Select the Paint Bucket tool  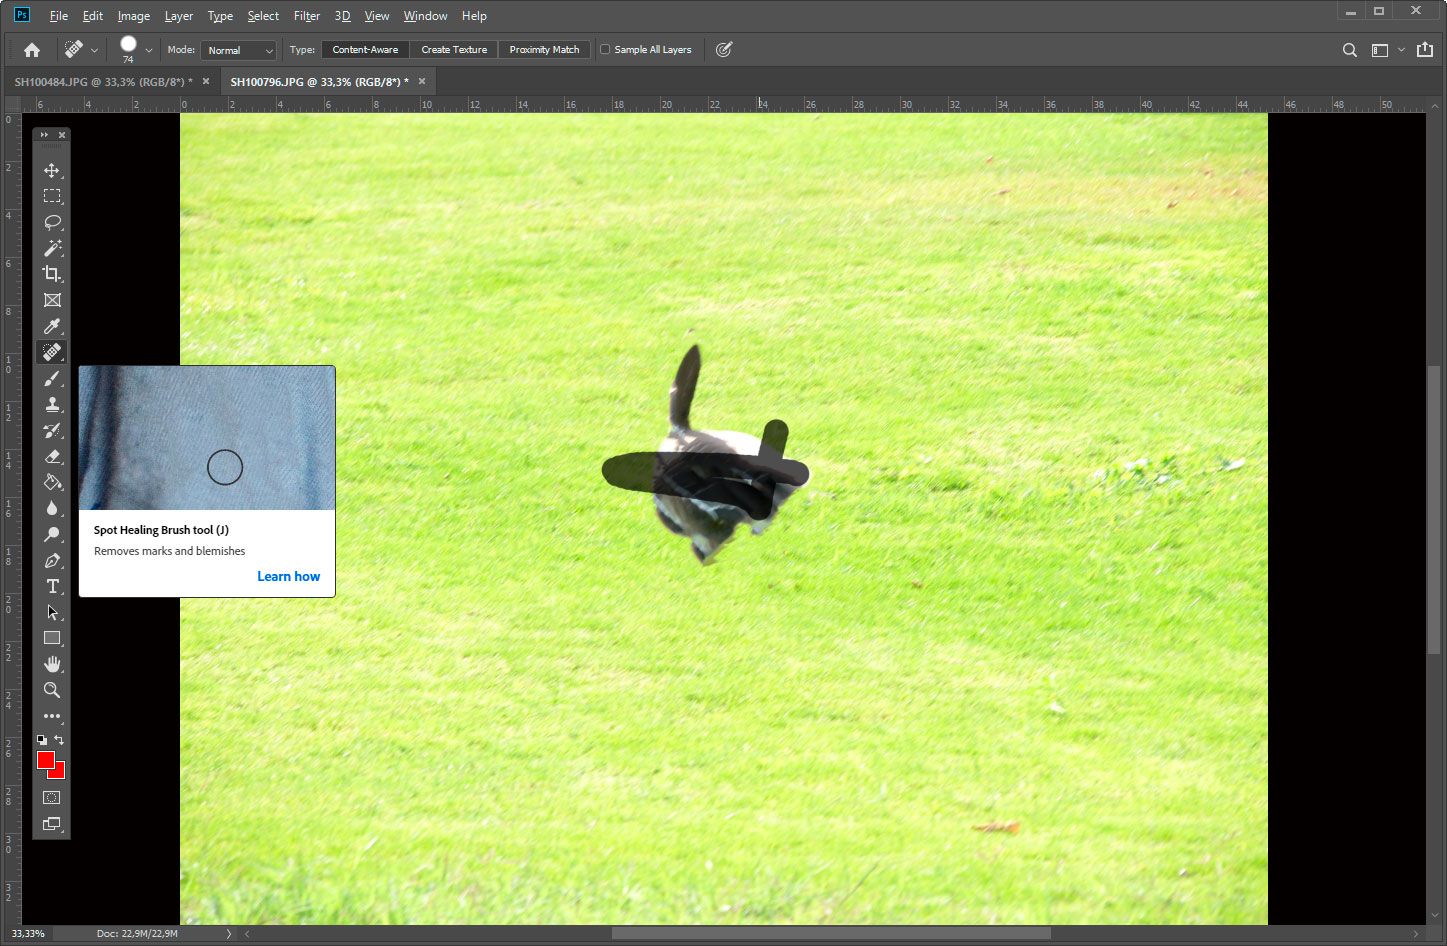pos(52,482)
